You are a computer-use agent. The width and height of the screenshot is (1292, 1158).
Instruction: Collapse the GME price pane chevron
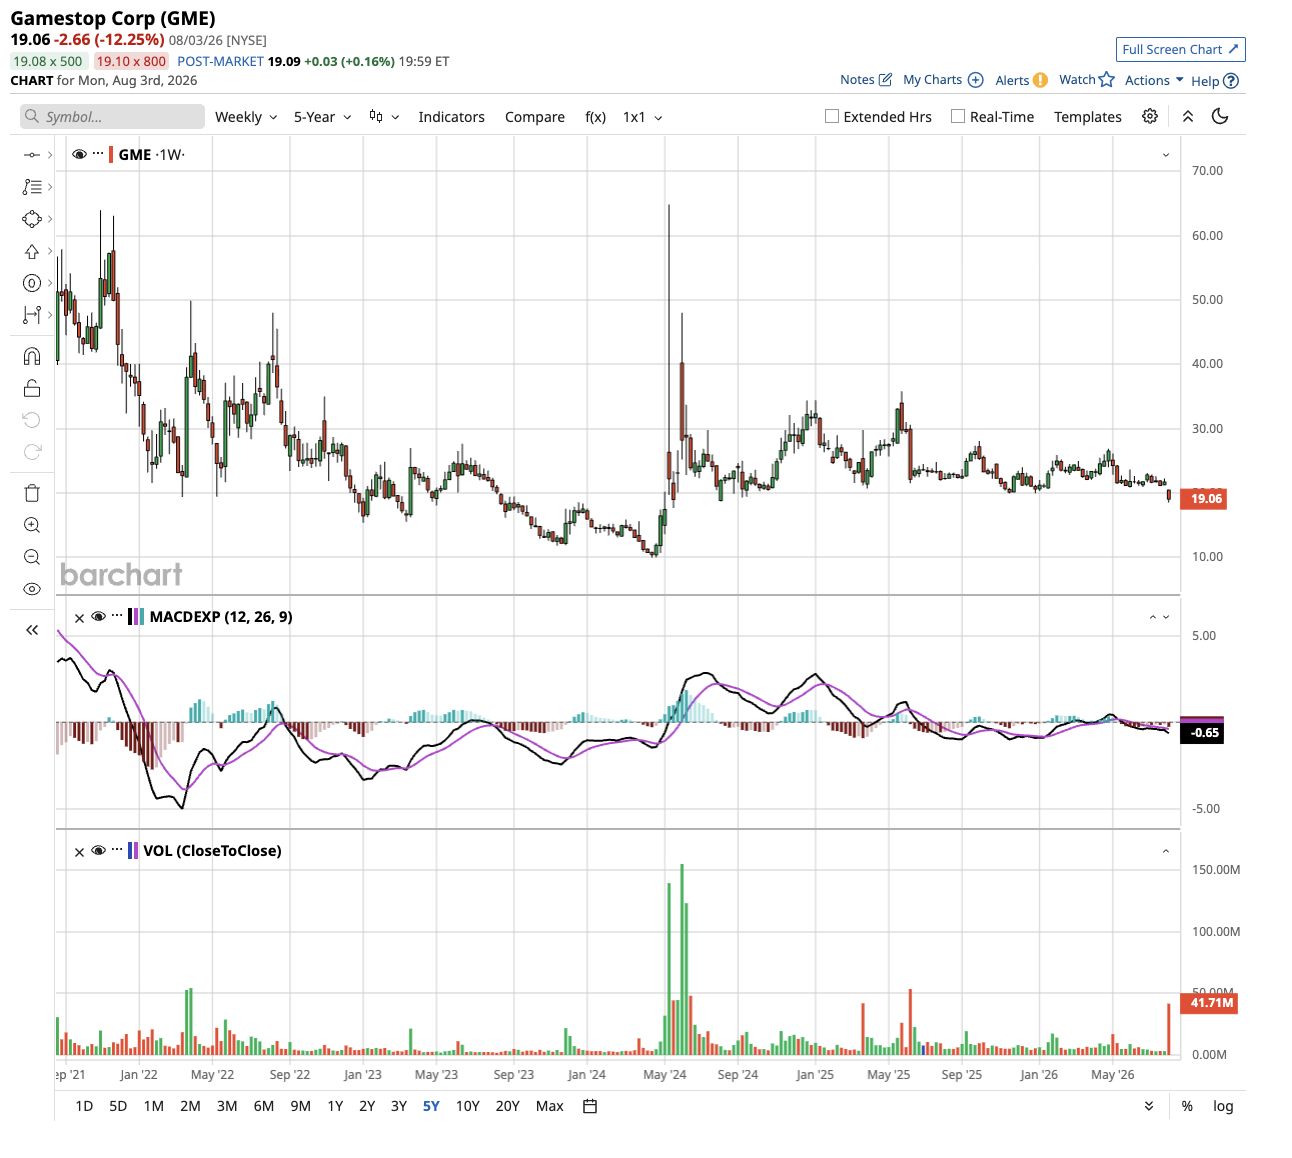pyautogui.click(x=1166, y=155)
